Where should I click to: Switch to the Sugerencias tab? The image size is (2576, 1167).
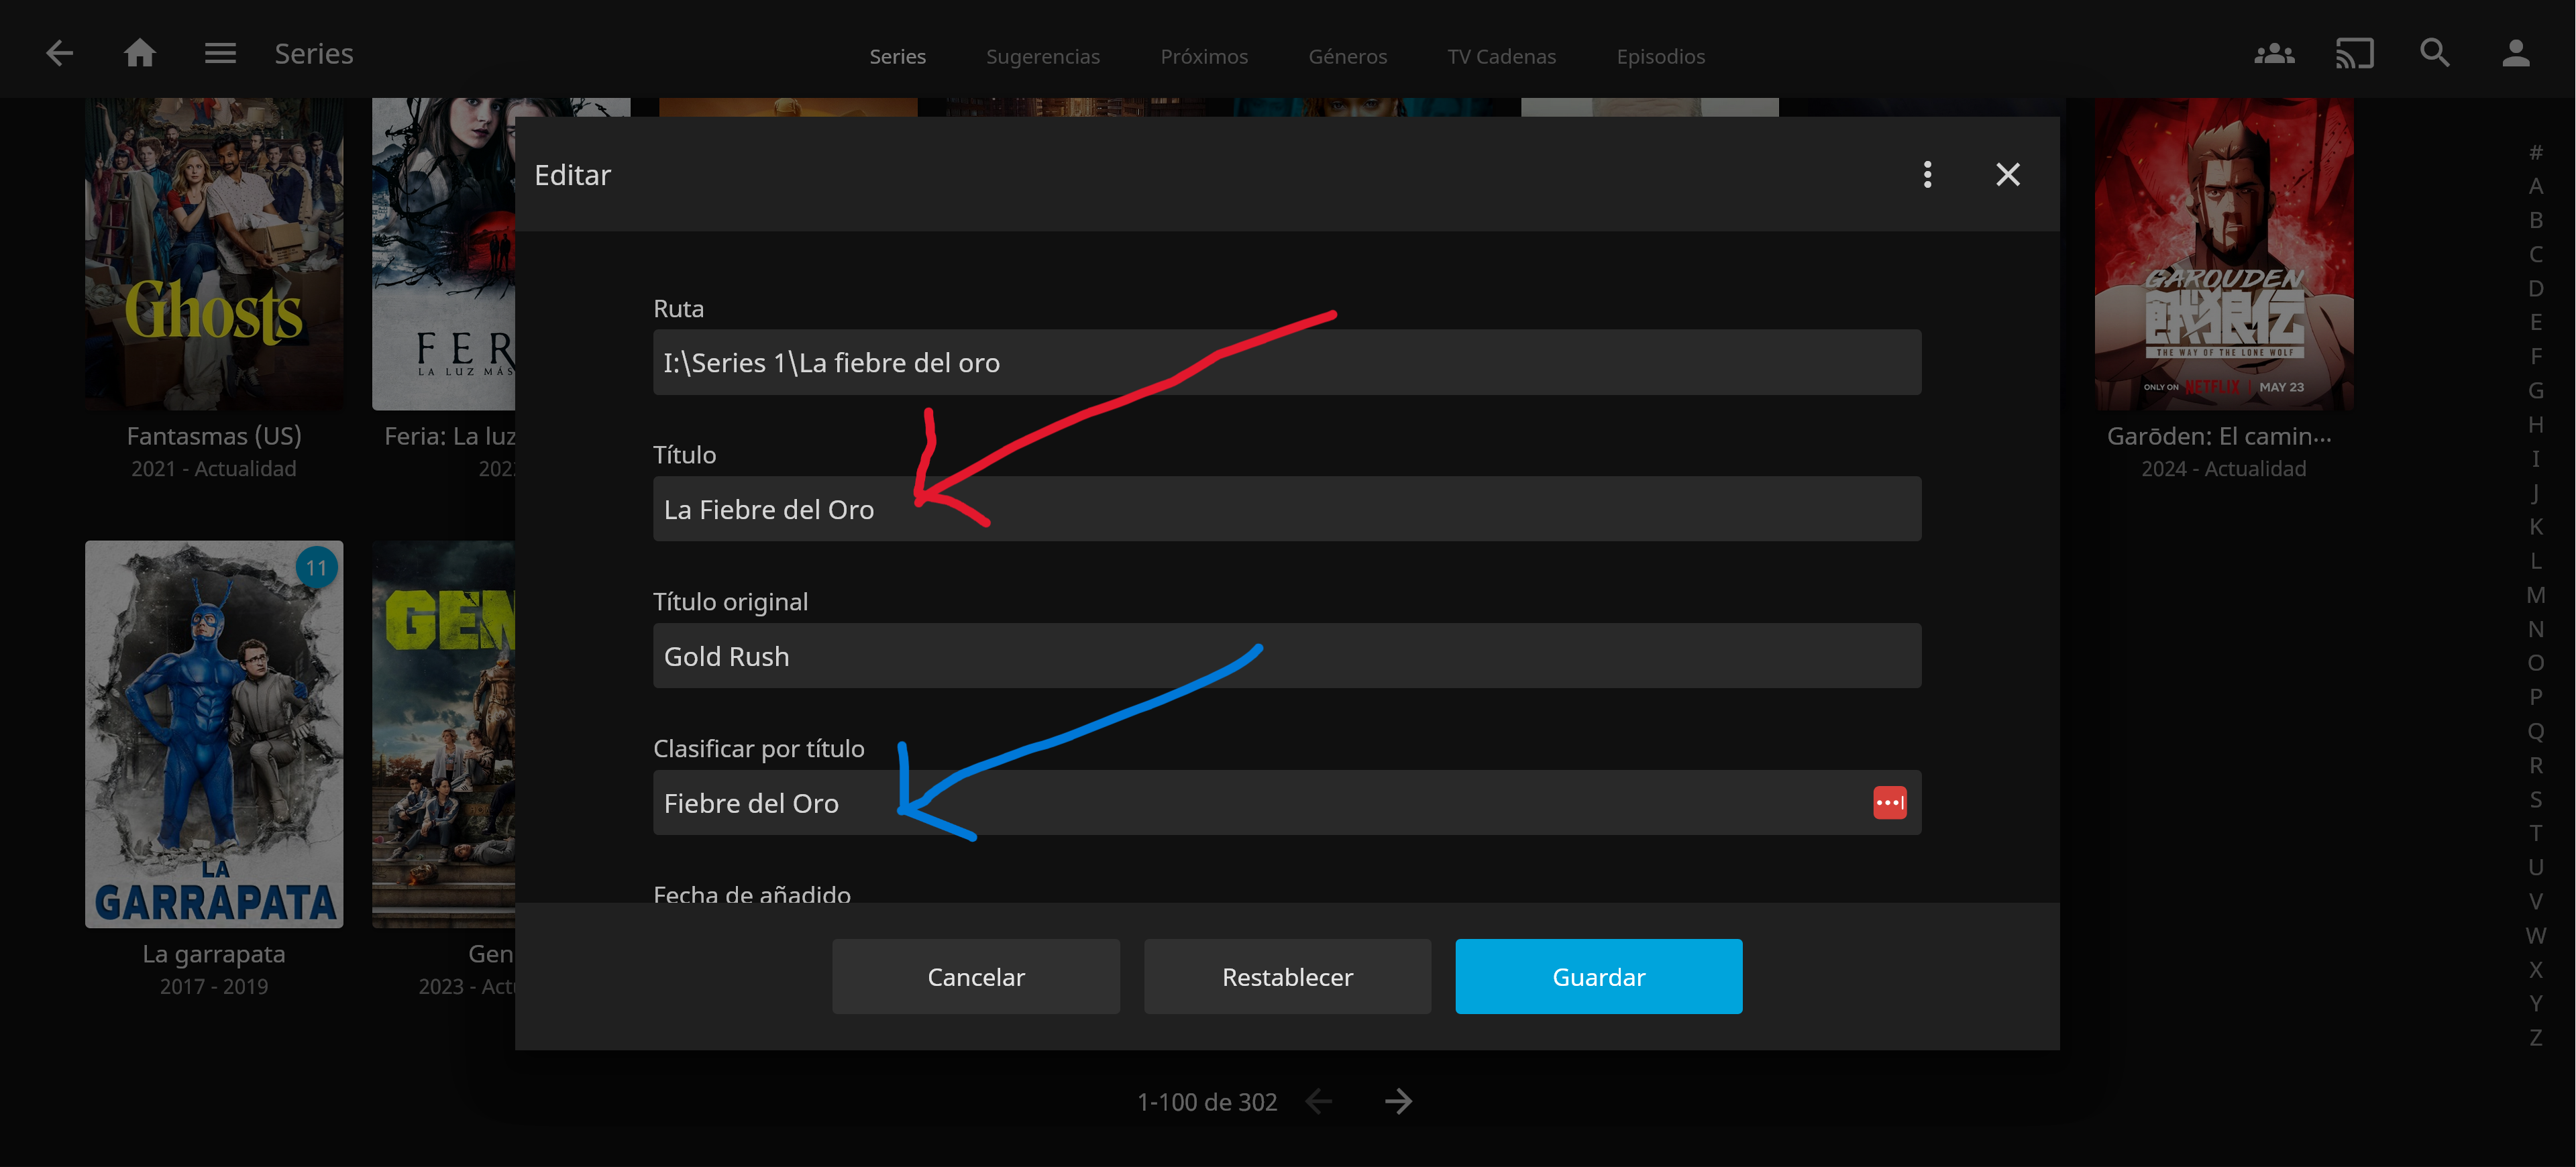pyautogui.click(x=1042, y=57)
